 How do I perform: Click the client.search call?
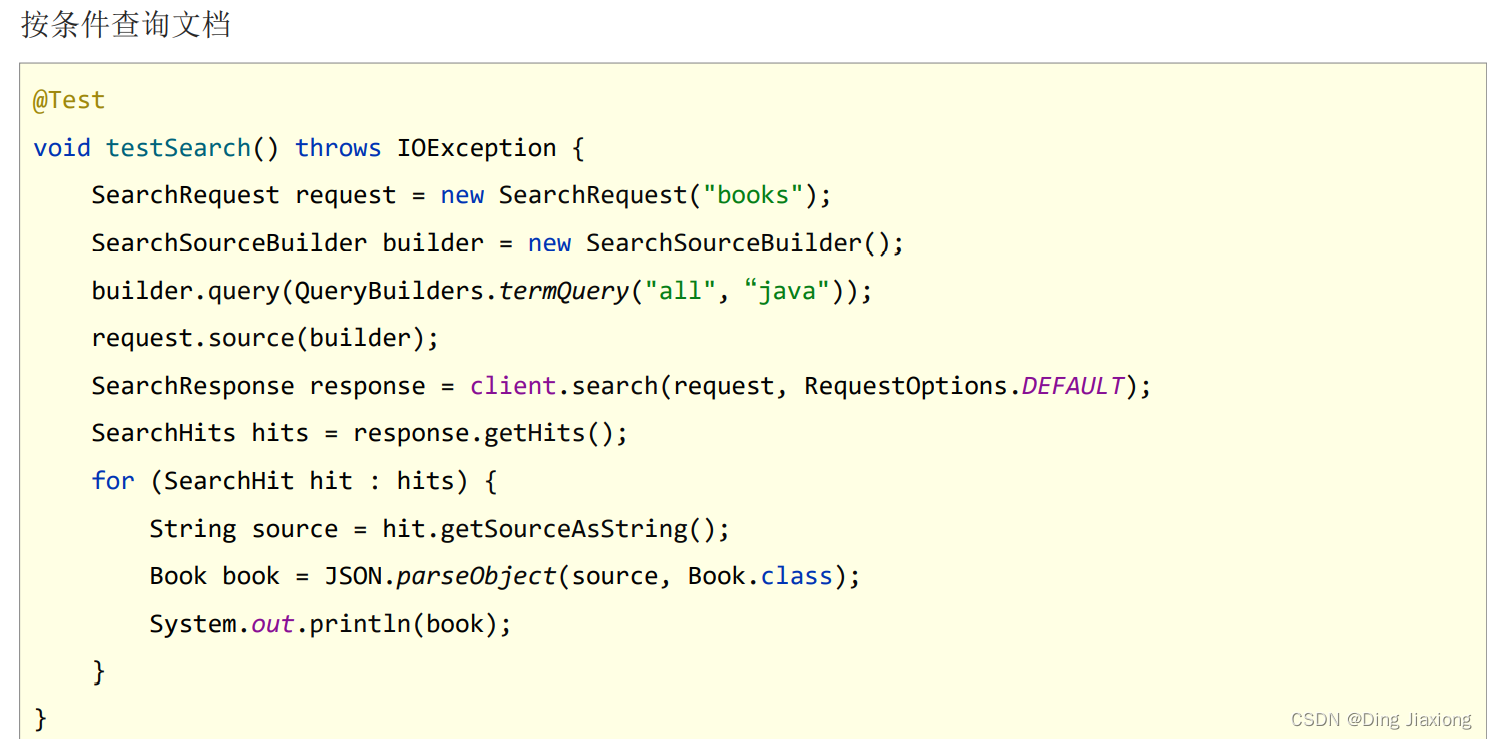pos(563,386)
